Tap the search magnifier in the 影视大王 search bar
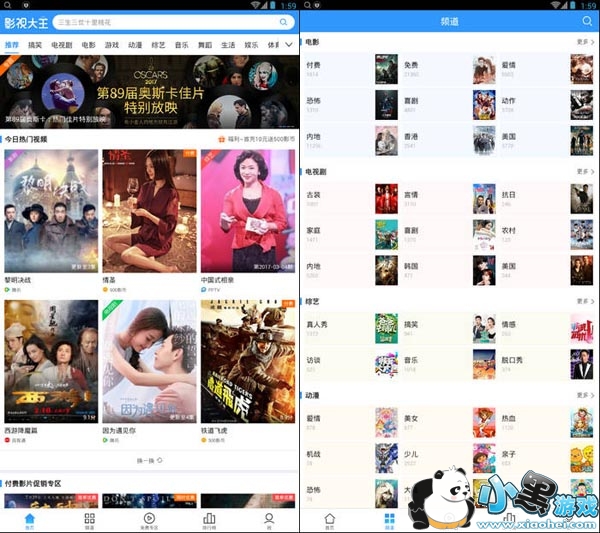600x533 pixels. tap(283, 22)
